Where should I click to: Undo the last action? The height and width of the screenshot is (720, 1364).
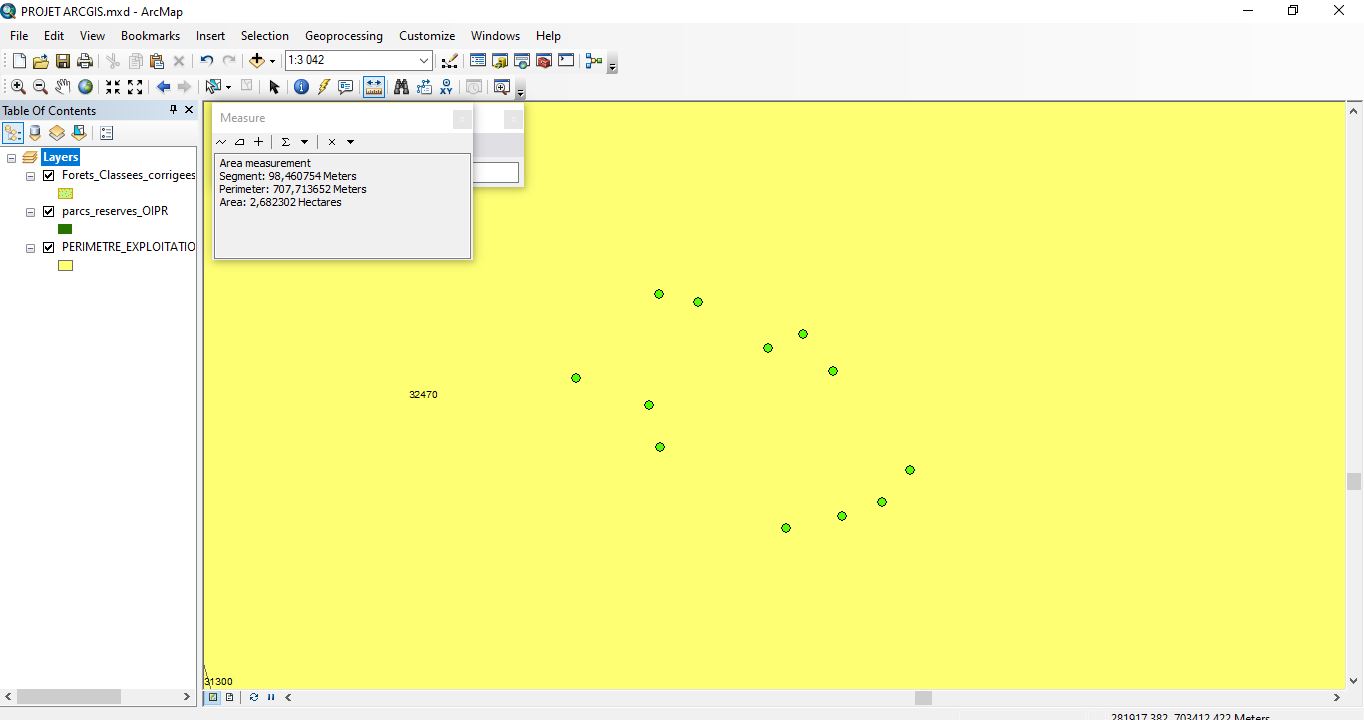tap(206, 61)
